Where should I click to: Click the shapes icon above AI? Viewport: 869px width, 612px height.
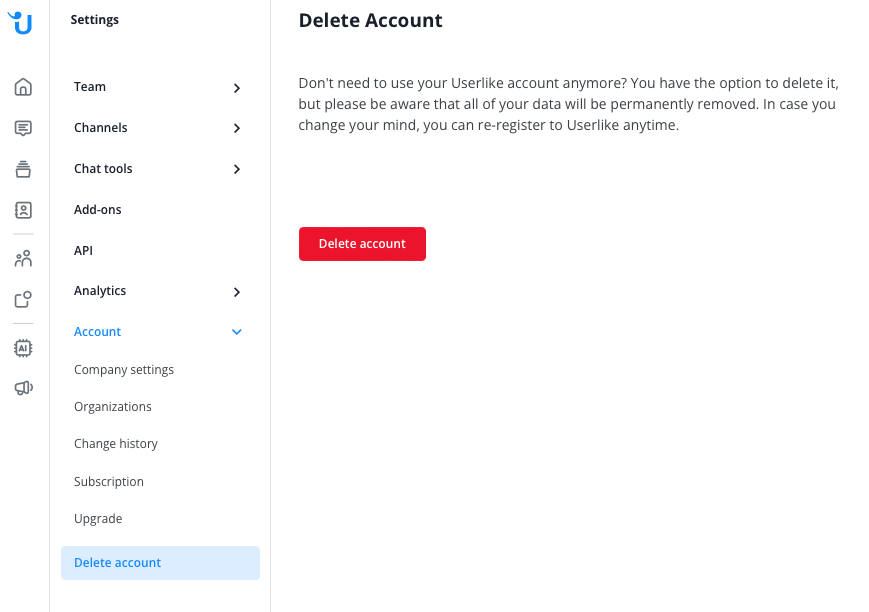[x=23, y=299]
